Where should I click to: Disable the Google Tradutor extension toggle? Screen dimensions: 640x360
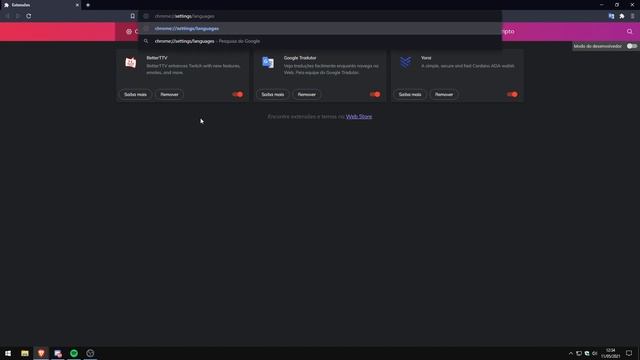[x=375, y=94]
